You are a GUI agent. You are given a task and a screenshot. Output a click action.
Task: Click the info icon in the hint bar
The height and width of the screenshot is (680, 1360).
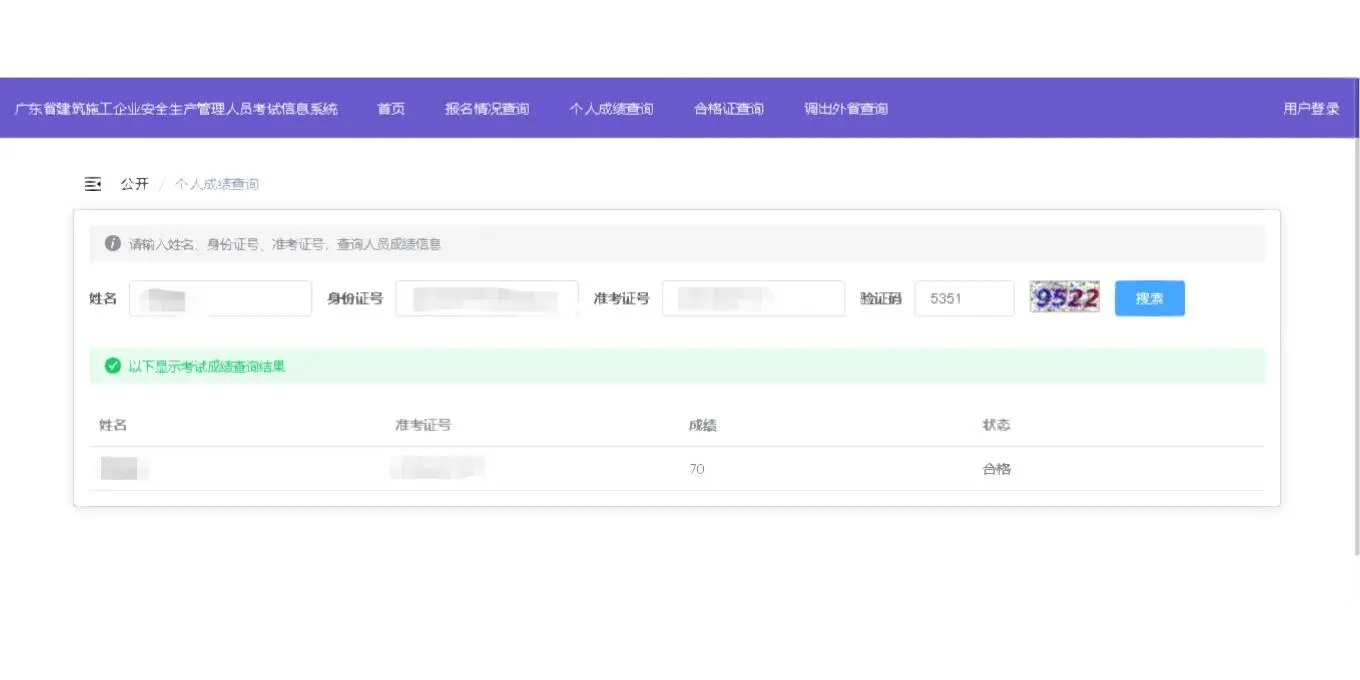tap(113, 243)
